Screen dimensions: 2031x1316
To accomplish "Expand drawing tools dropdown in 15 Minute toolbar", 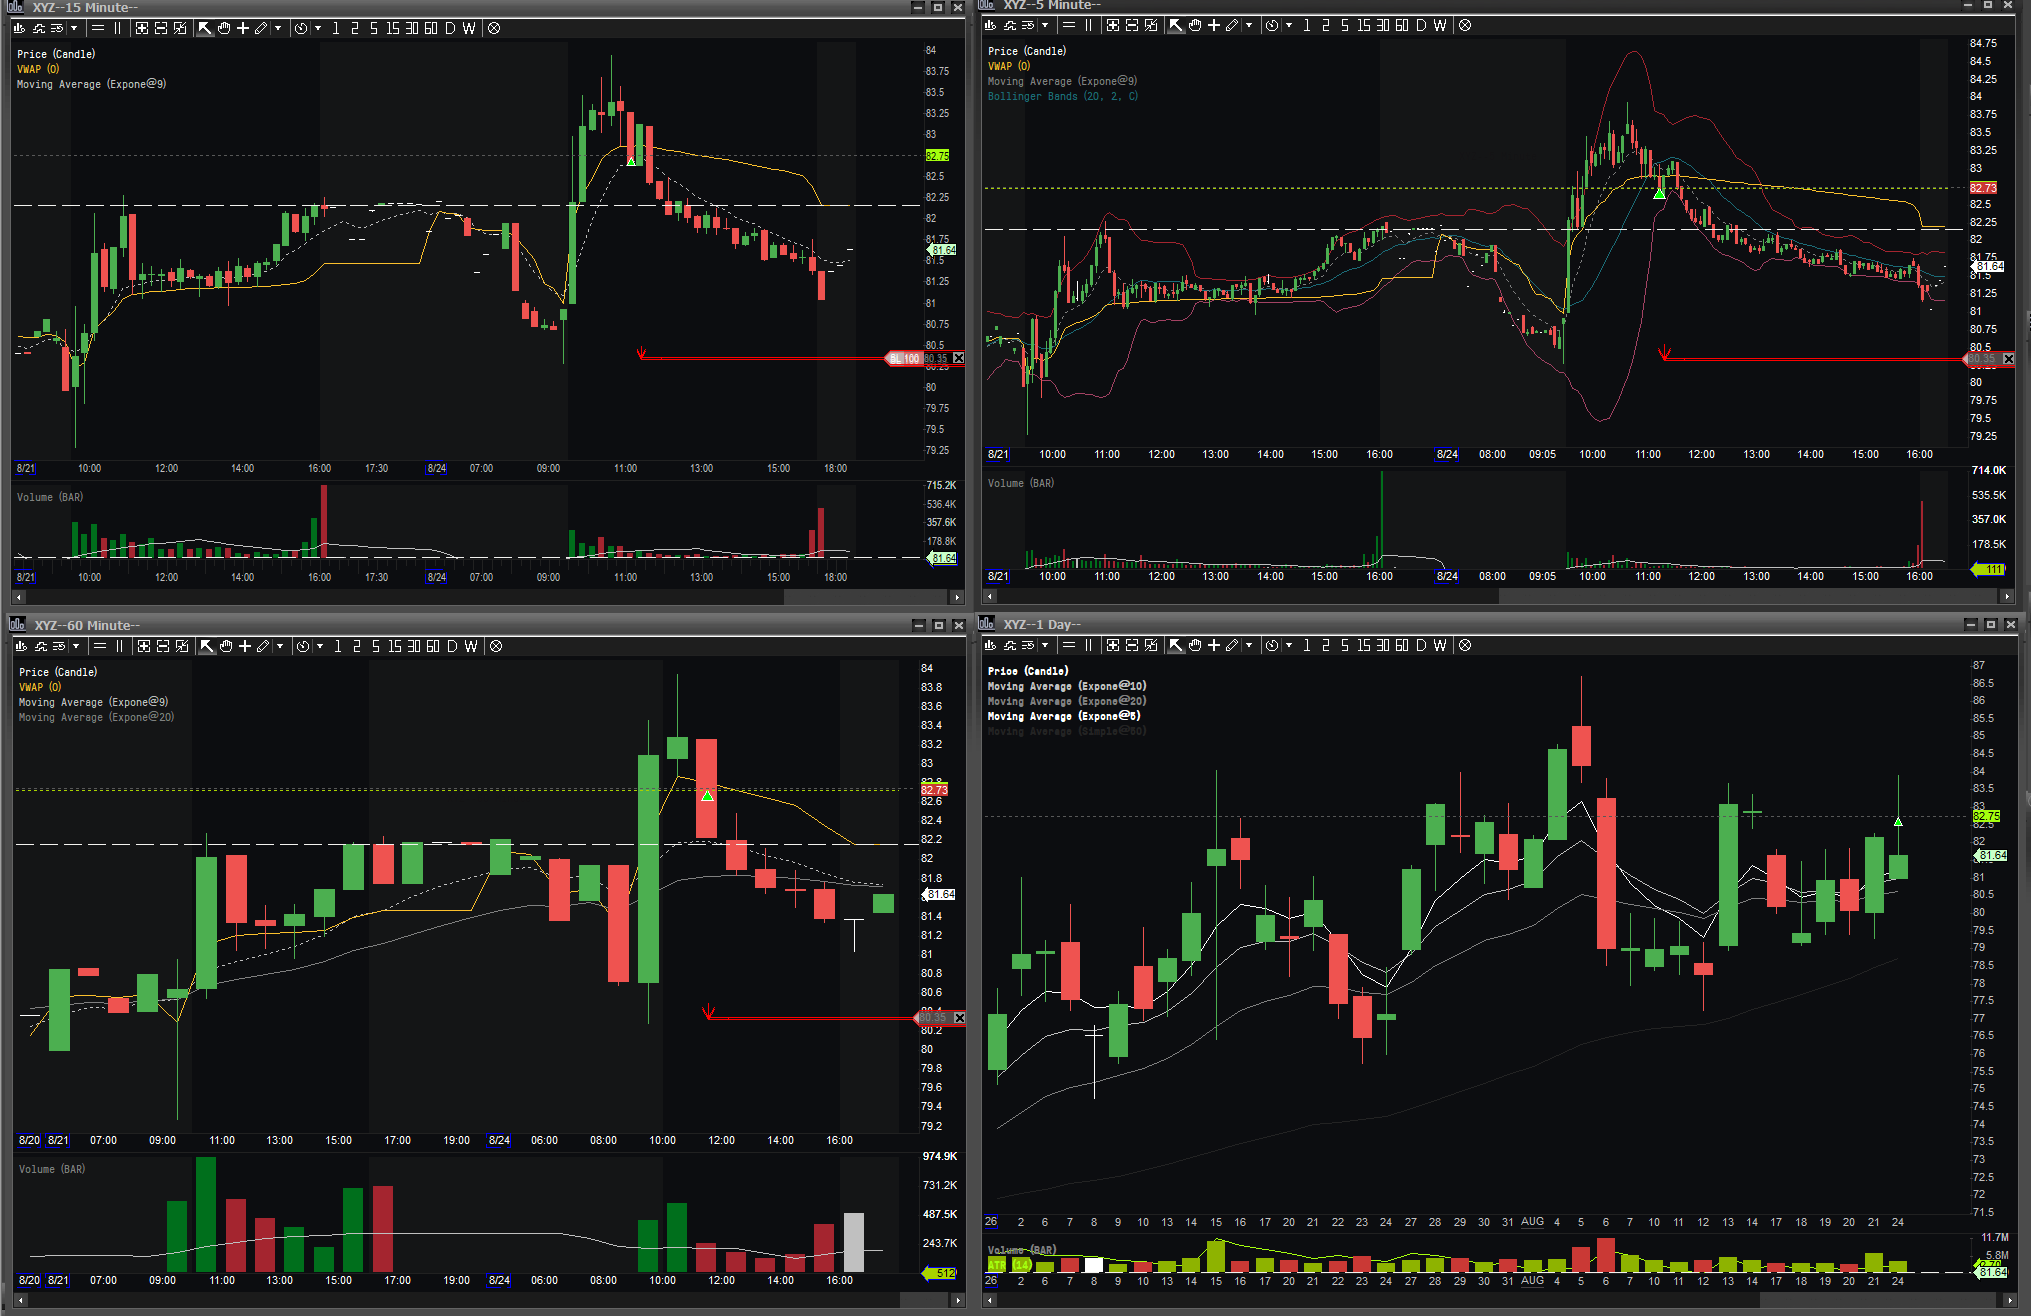I will tap(278, 28).
